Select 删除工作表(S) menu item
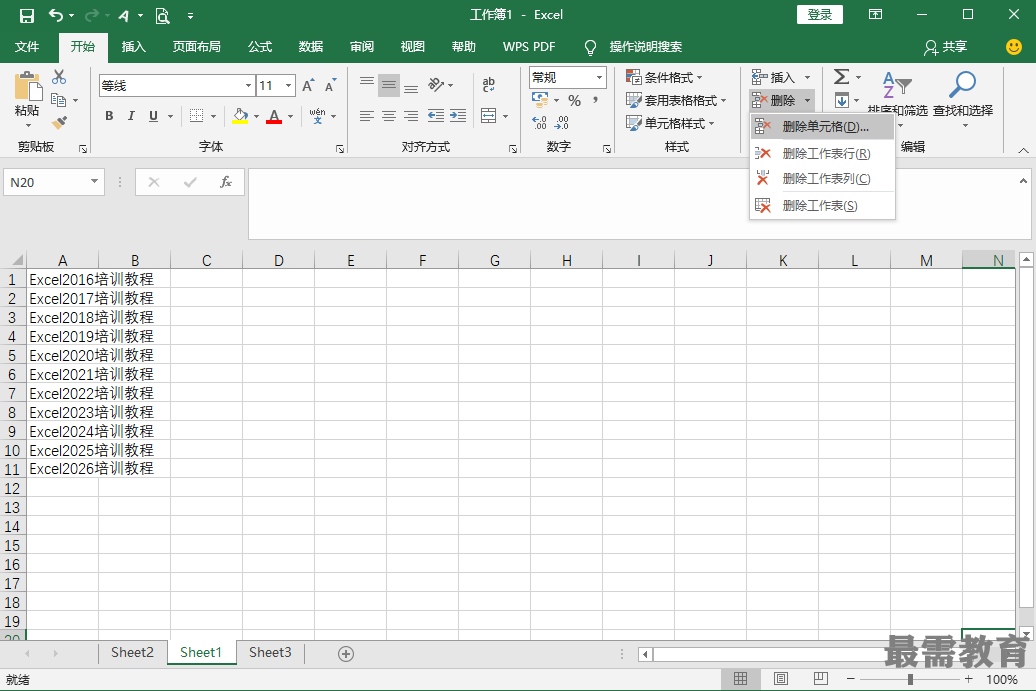Screen dimensions: 1036x691 point(823,206)
